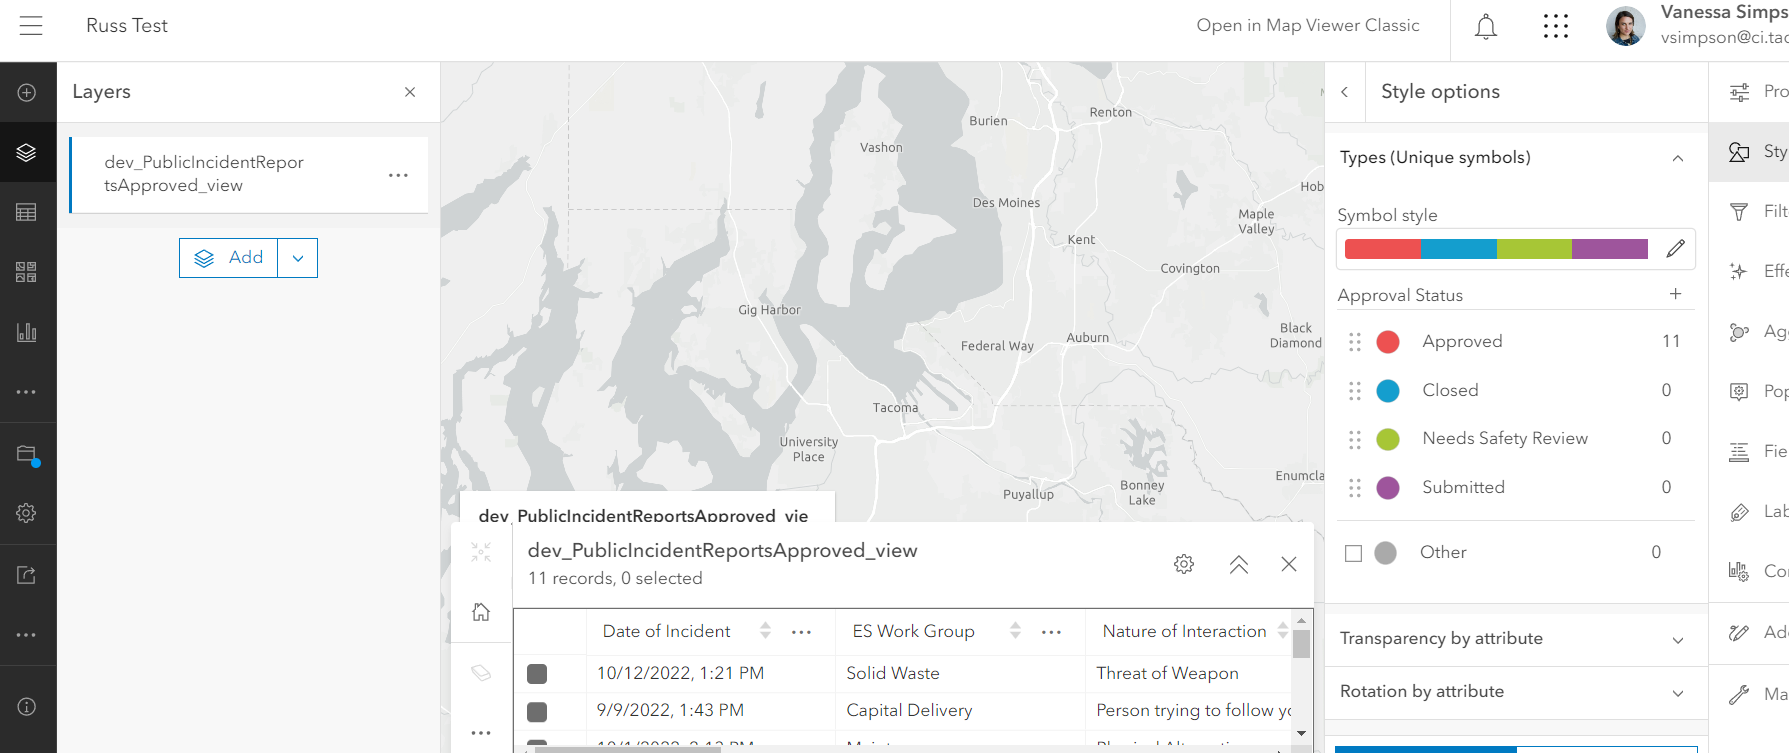Click the red Approved symbol swatch
Image resolution: width=1789 pixels, height=753 pixels.
[1388, 342]
